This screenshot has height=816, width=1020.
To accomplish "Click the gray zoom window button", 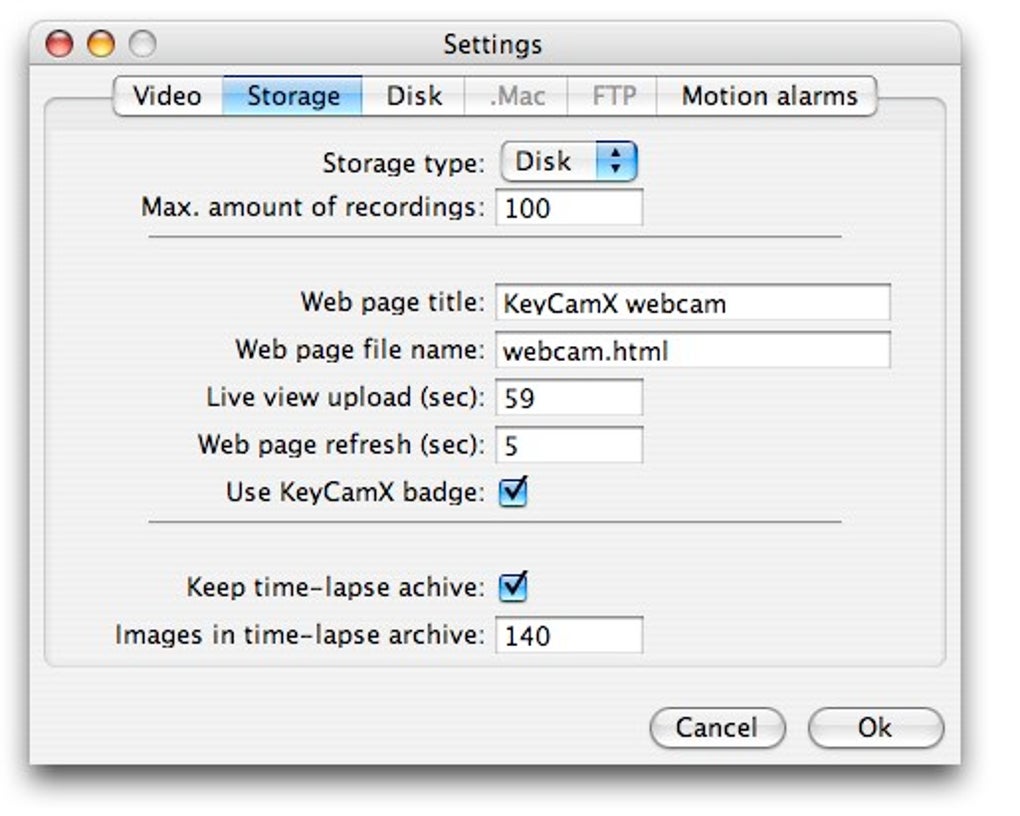I will click(x=142, y=44).
